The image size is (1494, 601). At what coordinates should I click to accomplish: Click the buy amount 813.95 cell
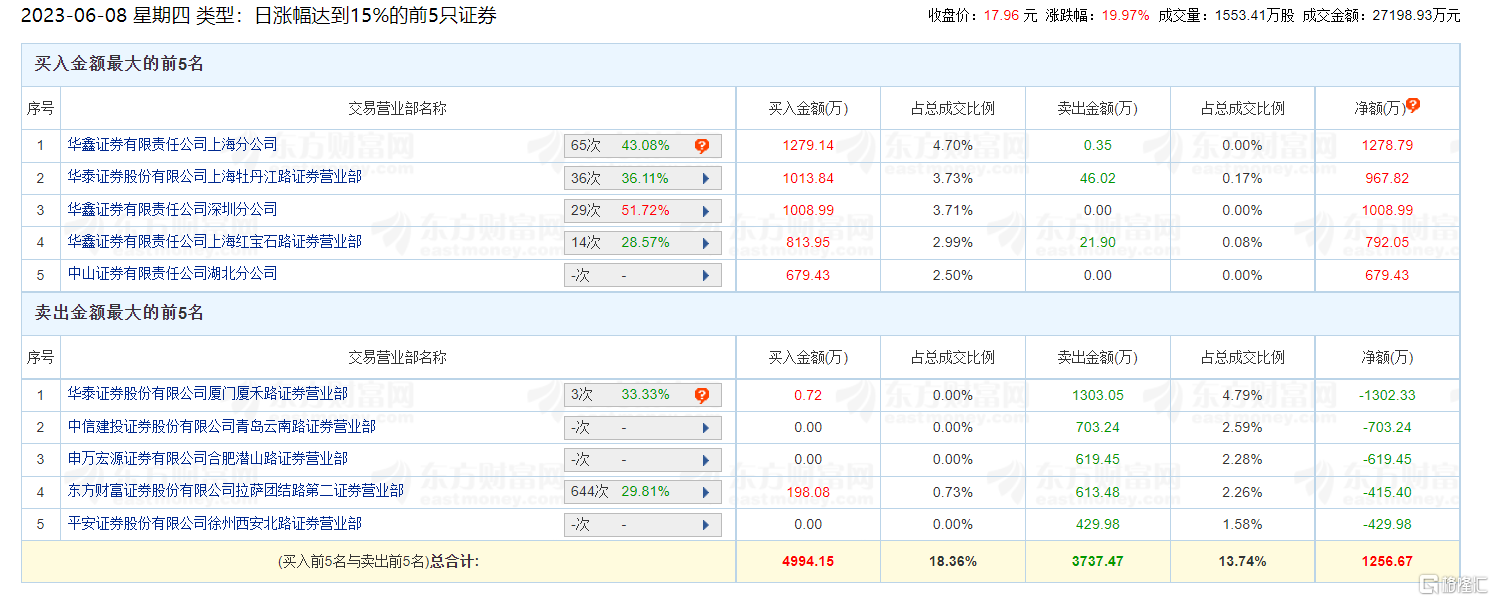click(x=808, y=242)
